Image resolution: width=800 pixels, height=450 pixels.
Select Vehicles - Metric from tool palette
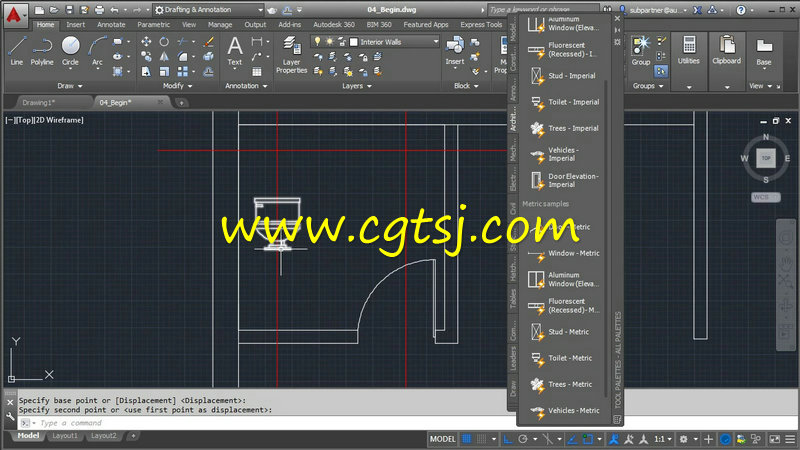[563, 411]
